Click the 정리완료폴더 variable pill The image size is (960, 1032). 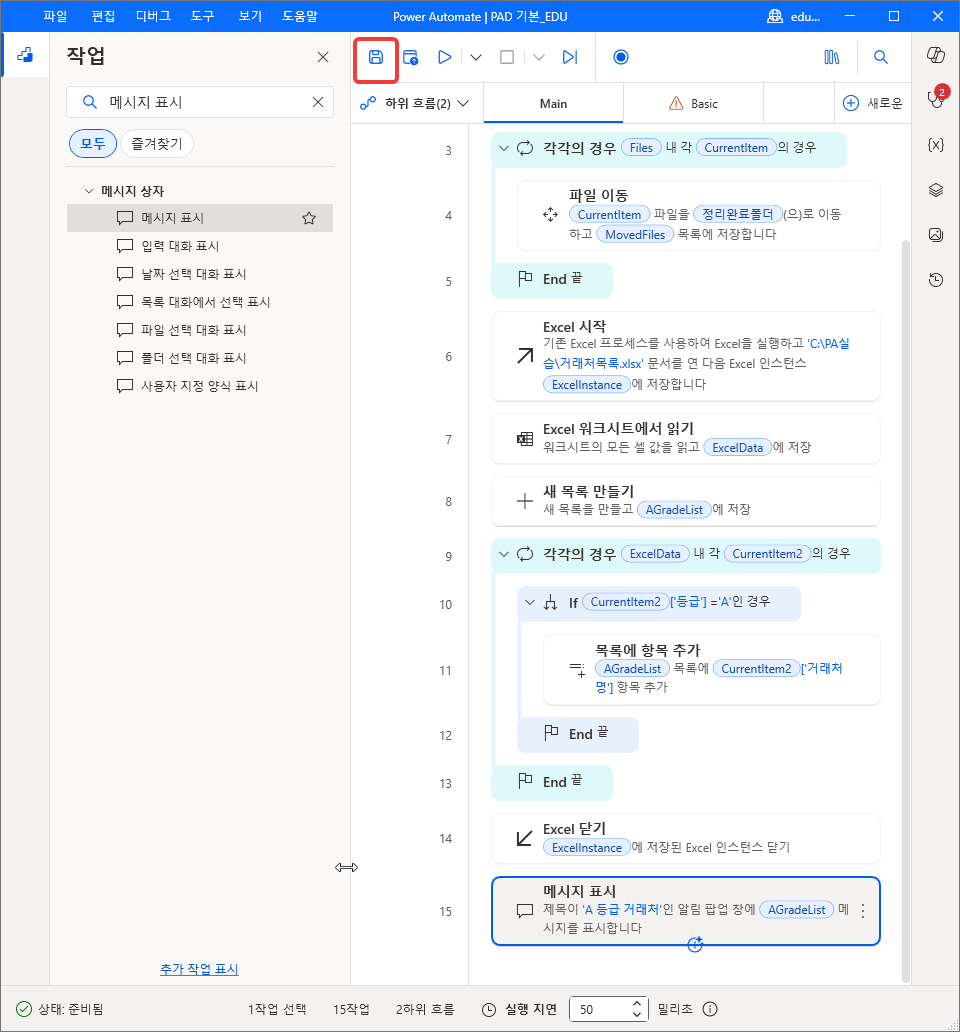pyautogui.click(x=738, y=214)
